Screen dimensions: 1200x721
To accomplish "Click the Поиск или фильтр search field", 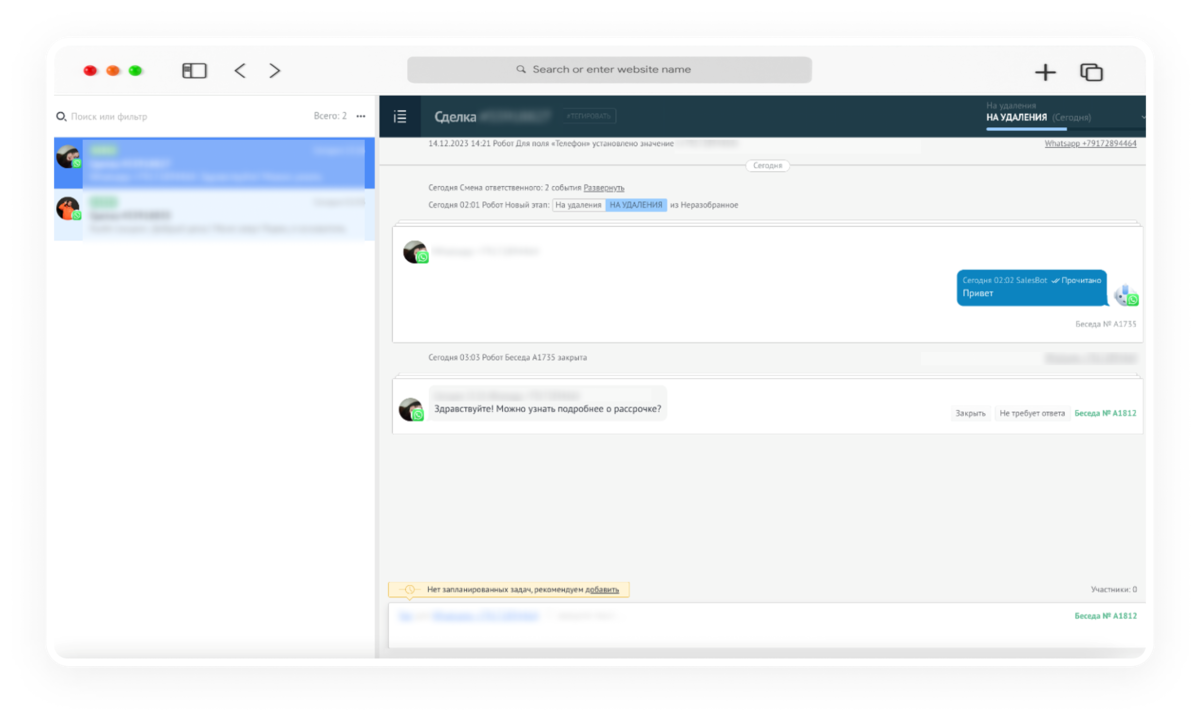I will [185, 117].
